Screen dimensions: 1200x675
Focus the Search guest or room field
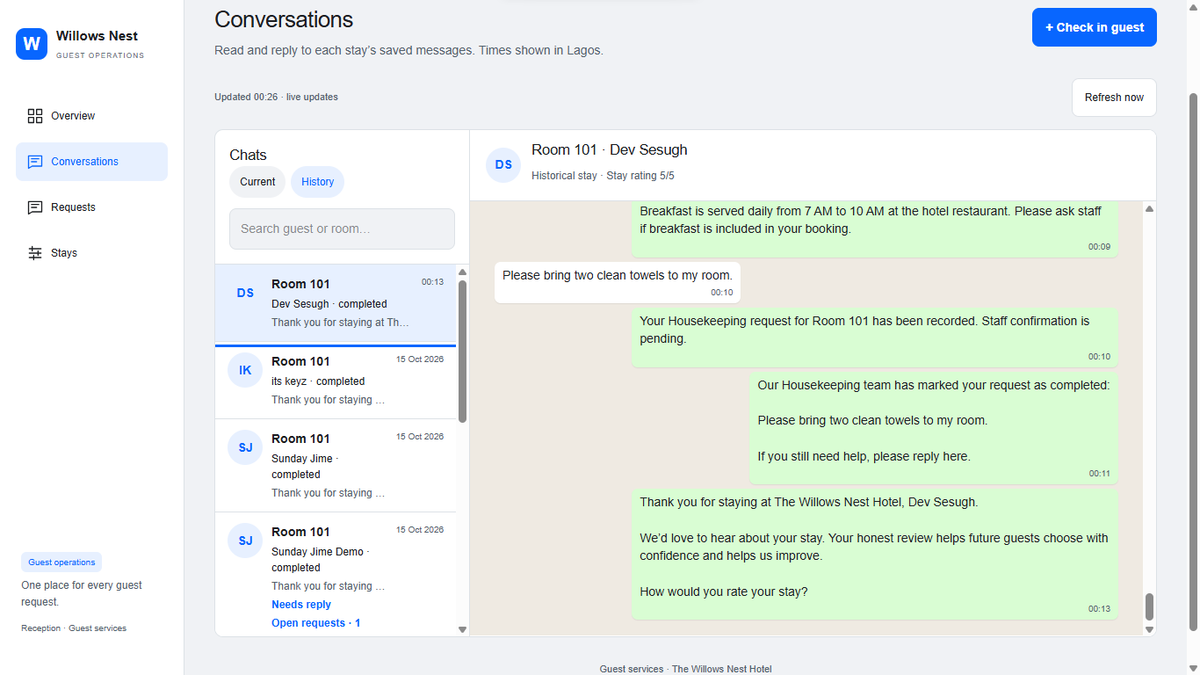point(342,229)
